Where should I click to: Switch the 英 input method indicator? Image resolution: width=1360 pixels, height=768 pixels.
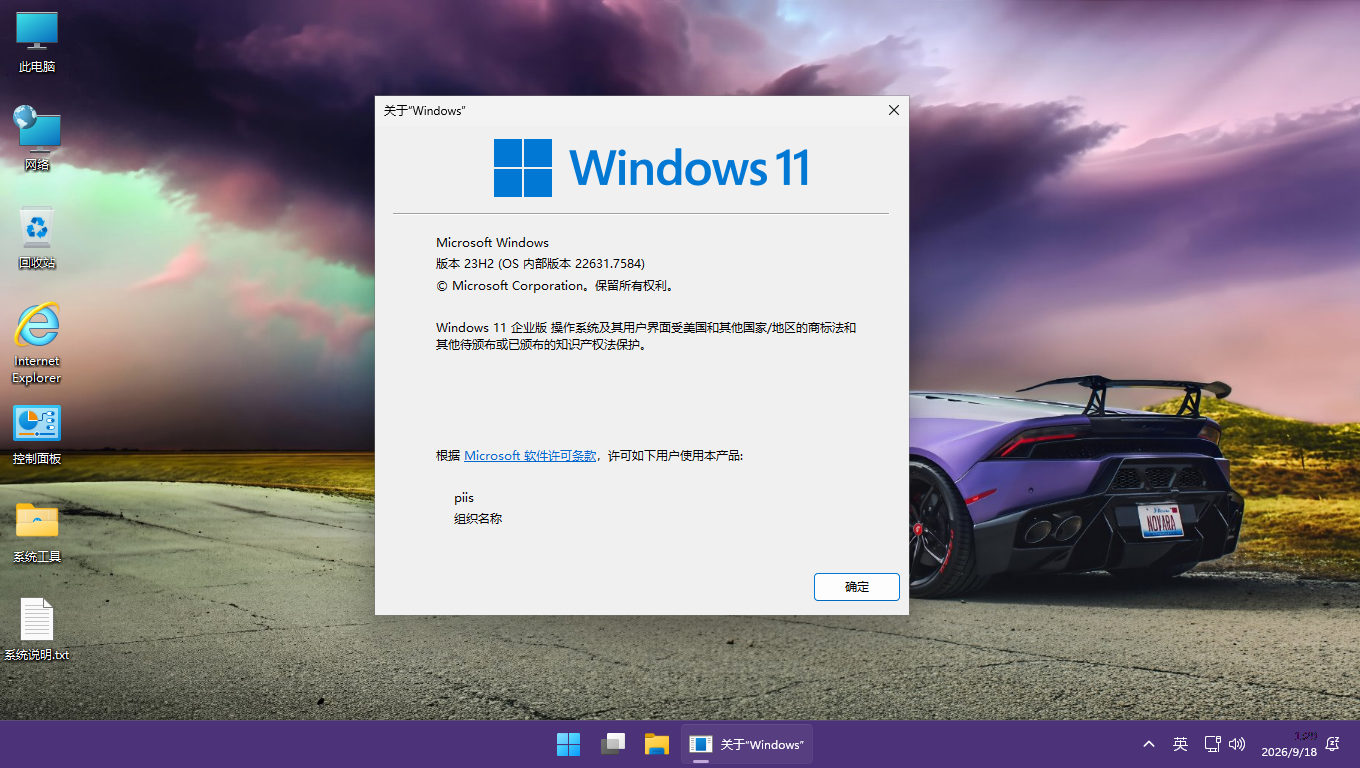pos(1180,744)
